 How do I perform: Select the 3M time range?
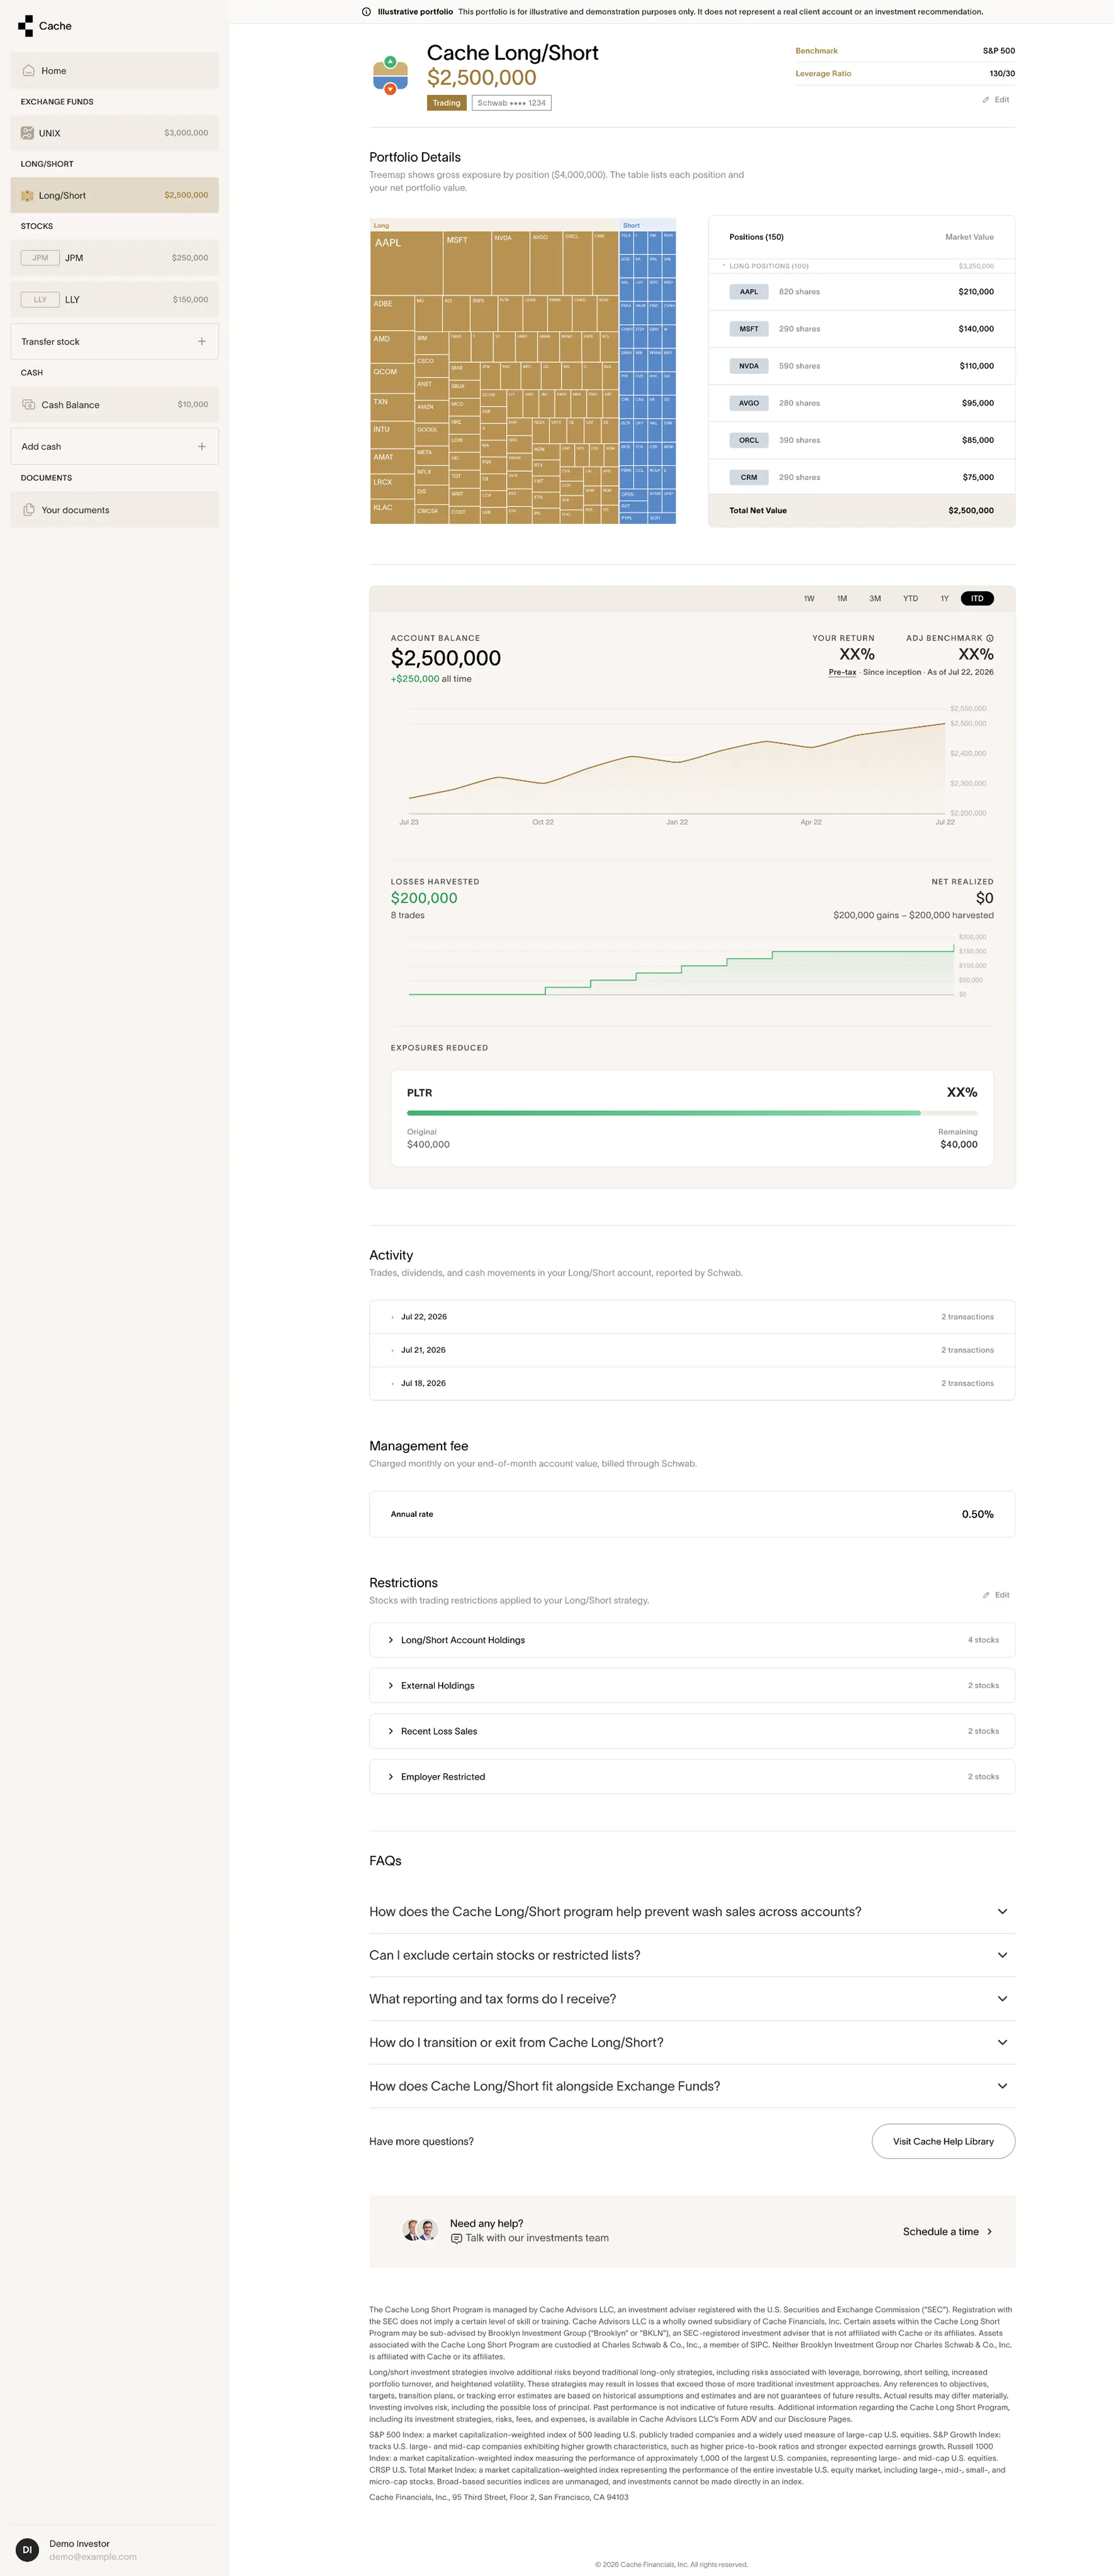tap(875, 599)
